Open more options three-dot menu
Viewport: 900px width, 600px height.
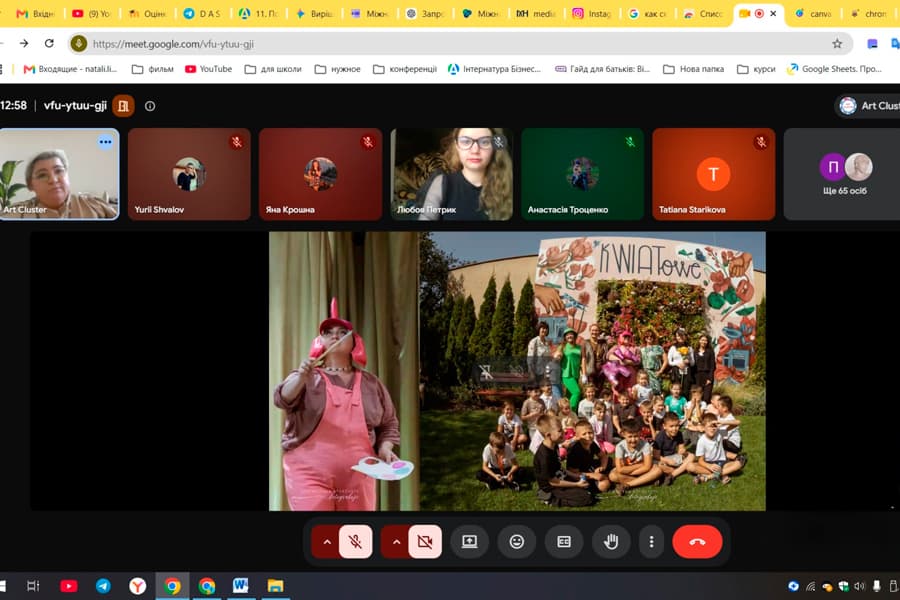(x=651, y=541)
